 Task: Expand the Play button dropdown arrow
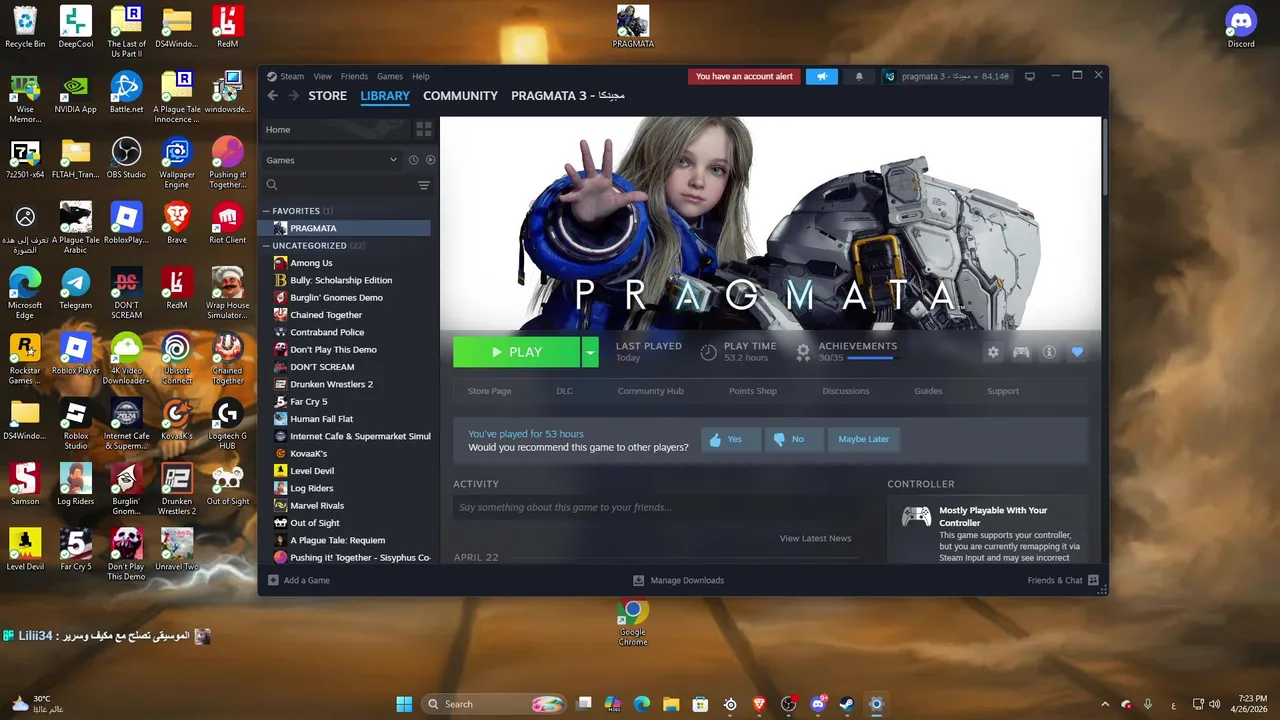(x=590, y=352)
